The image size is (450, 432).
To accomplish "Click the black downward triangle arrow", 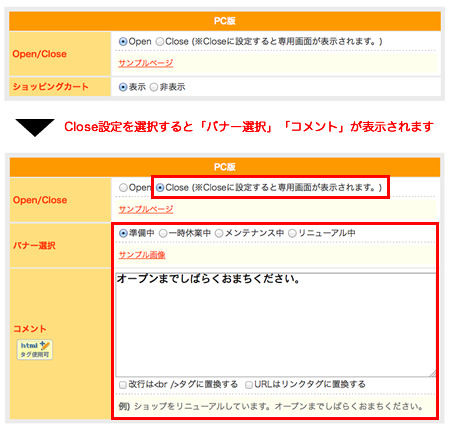I will 35,127.
